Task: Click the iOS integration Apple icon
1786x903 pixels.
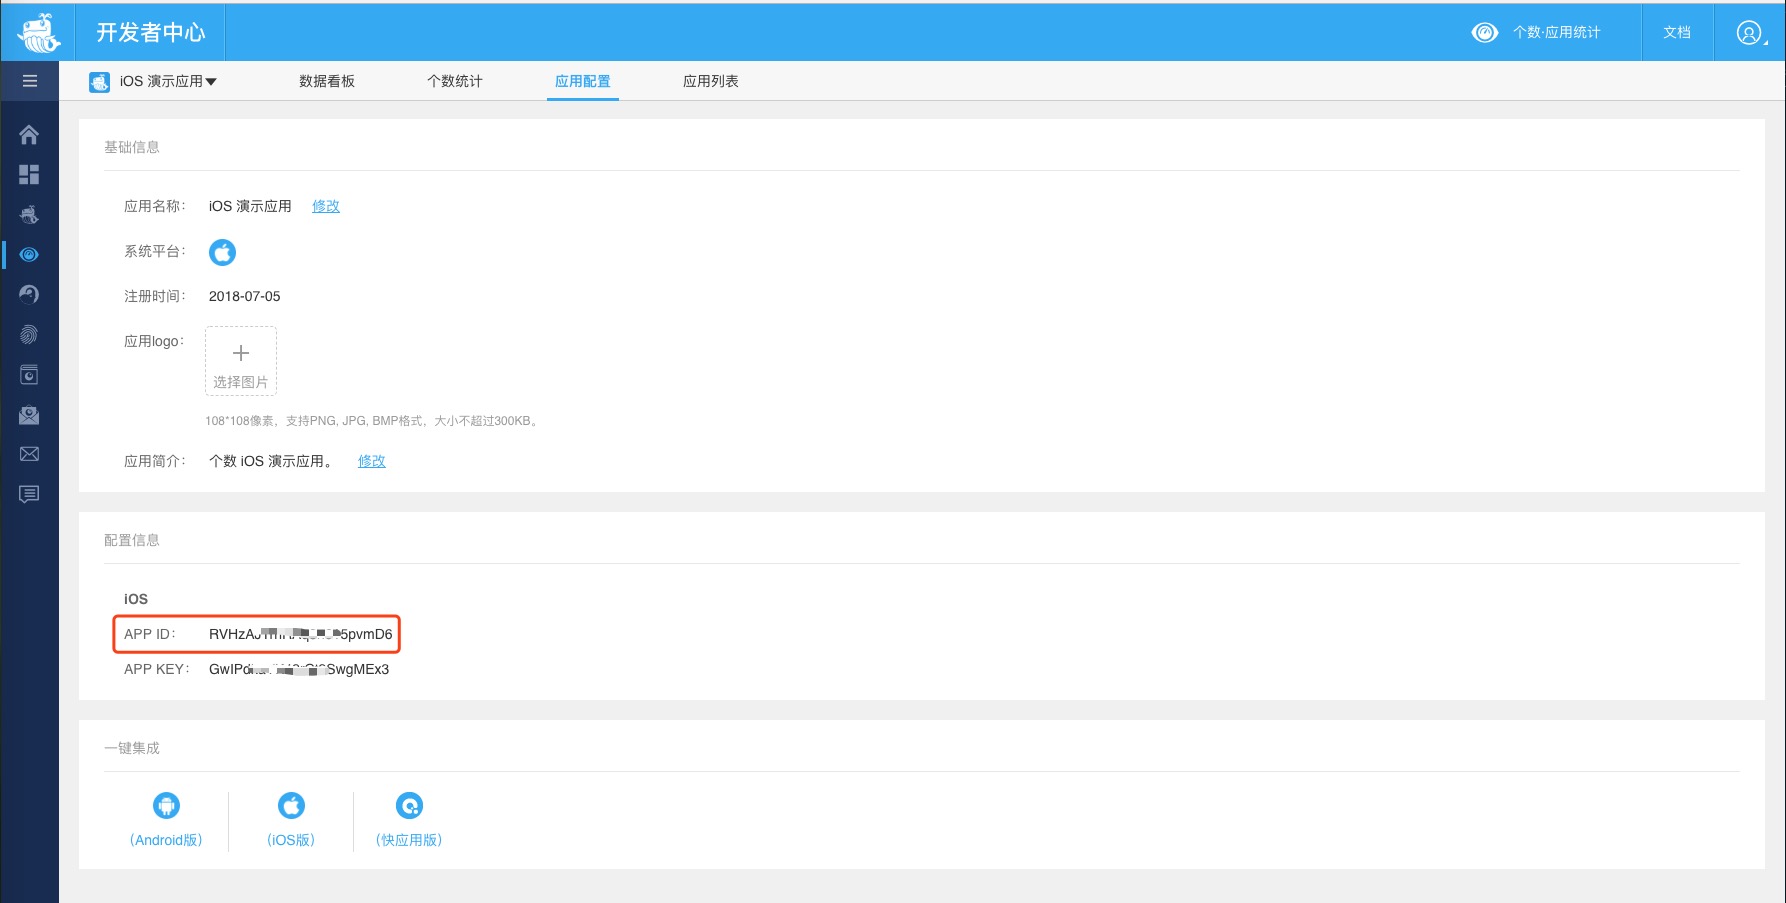Action: point(291,805)
